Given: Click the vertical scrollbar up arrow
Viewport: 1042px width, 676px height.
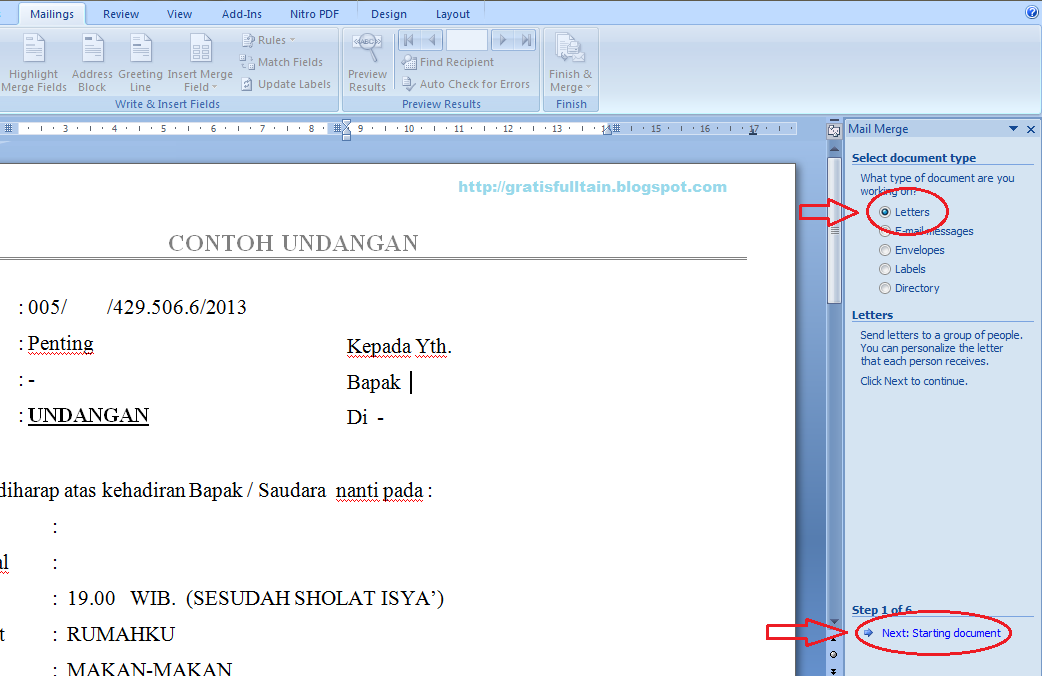Looking at the screenshot, I should [834, 150].
